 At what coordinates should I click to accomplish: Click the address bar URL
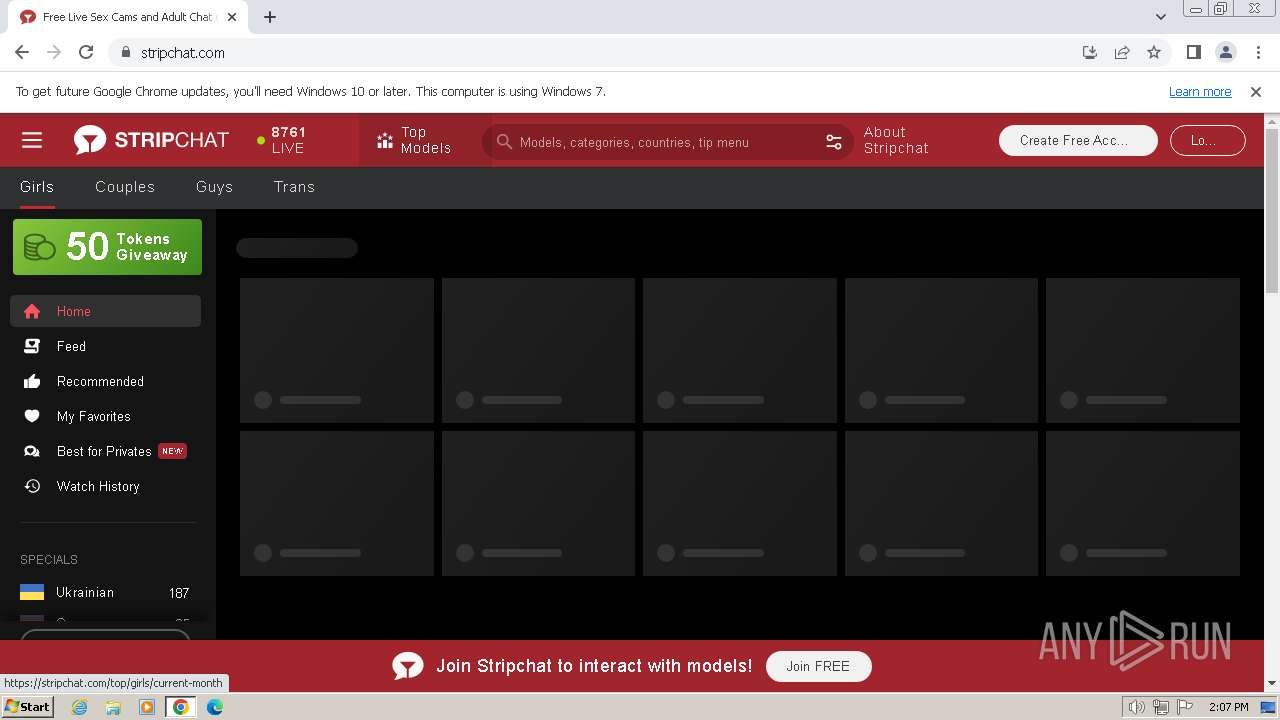182,52
